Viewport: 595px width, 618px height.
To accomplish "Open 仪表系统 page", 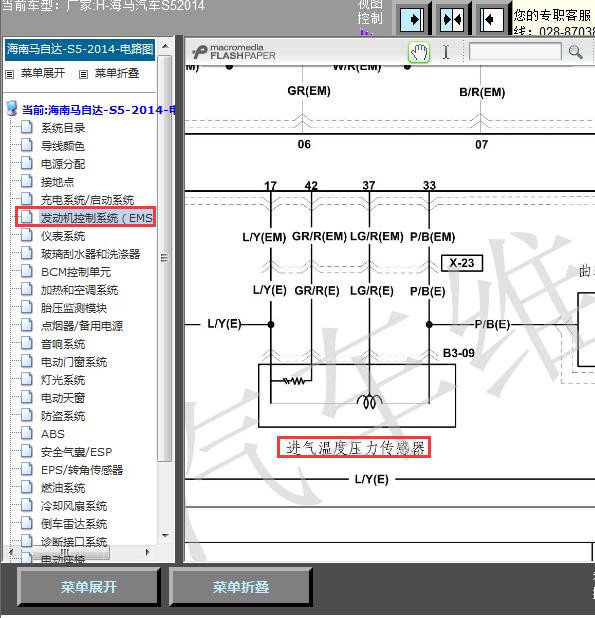I will click(x=63, y=236).
